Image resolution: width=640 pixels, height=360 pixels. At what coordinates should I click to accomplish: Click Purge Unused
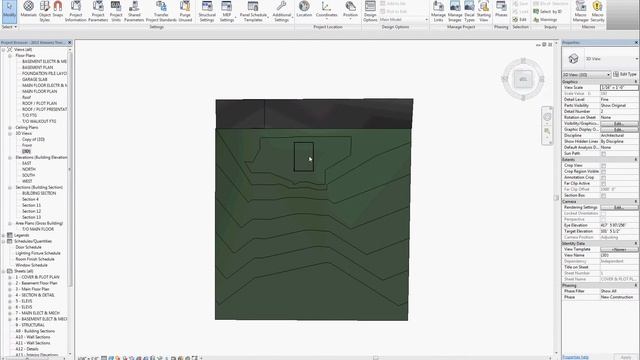pyautogui.click(x=185, y=11)
